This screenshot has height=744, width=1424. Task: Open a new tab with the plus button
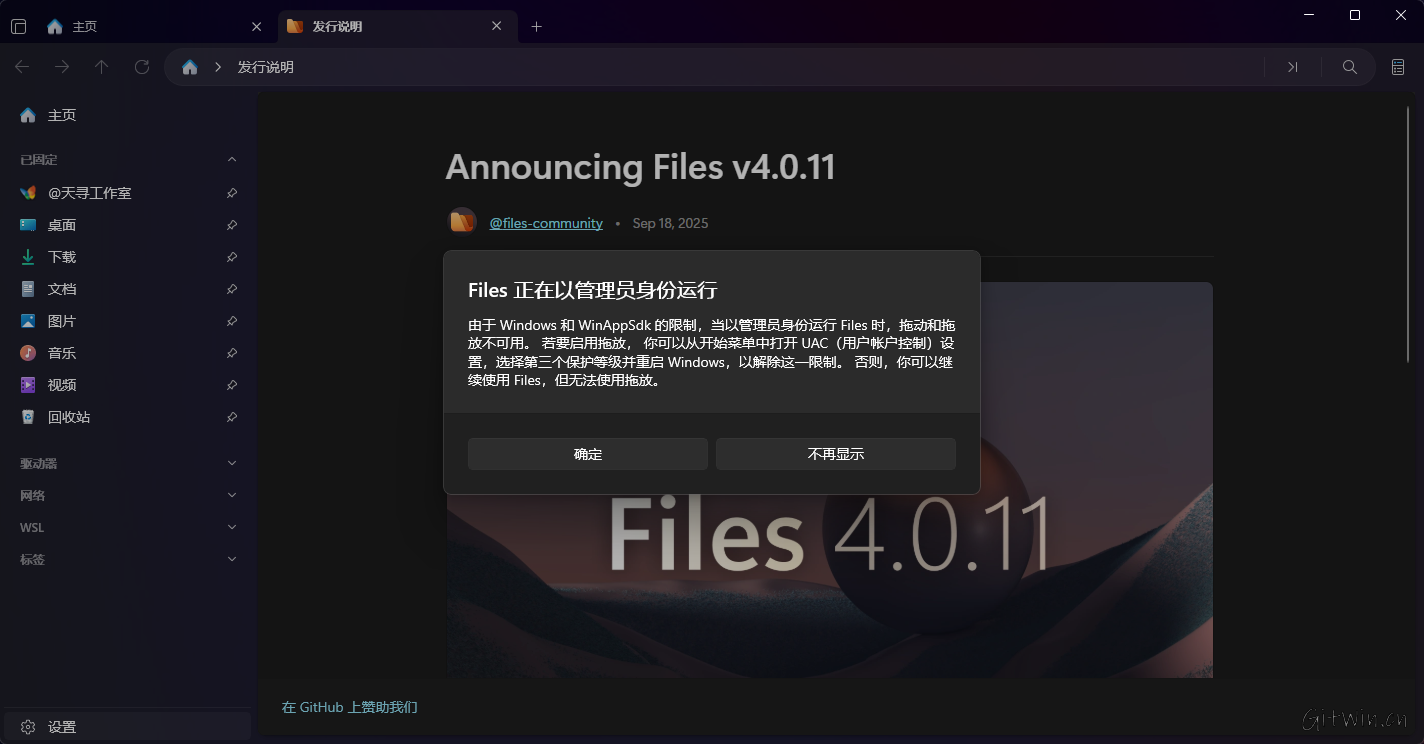537,26
